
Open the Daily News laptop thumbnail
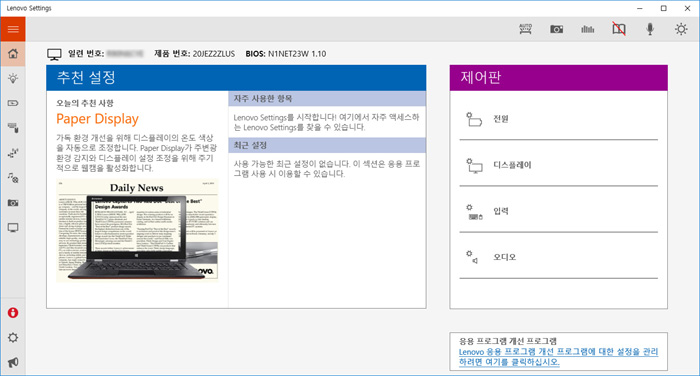pyautogui.click(x=138, y=230)
